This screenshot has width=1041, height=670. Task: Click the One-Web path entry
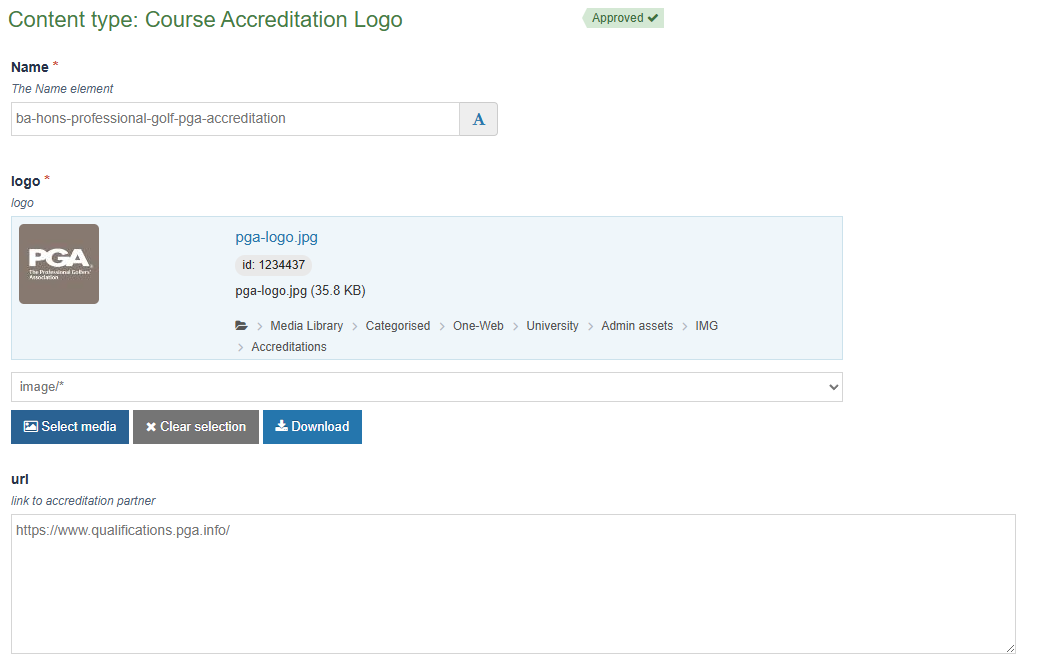[x=478, y=325]
